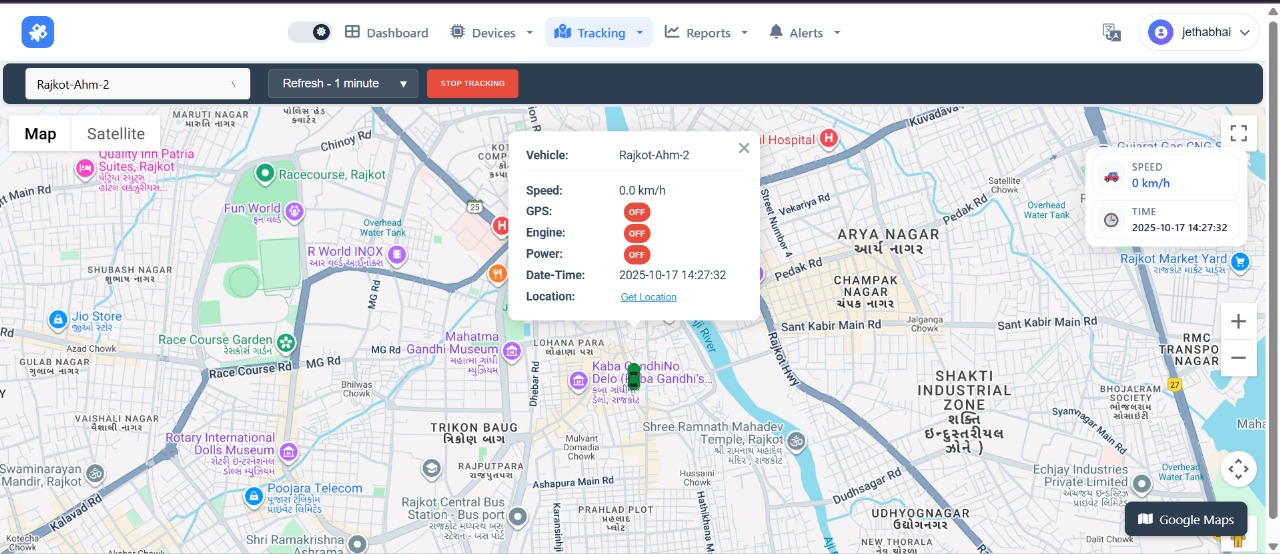Viewport: 1280px width, 554px height.
Task: Expand the Devices dropdown menu
Action: (x=492, y=33)
